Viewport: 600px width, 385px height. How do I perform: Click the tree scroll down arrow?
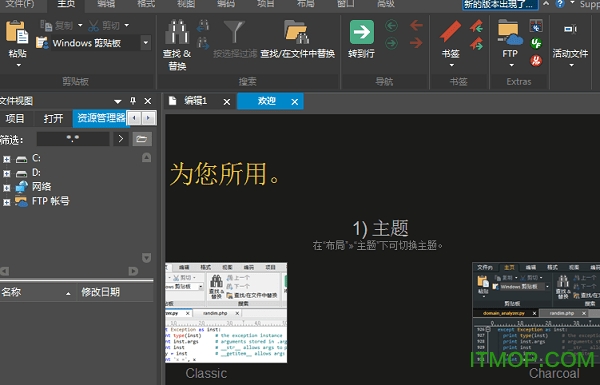146,258
